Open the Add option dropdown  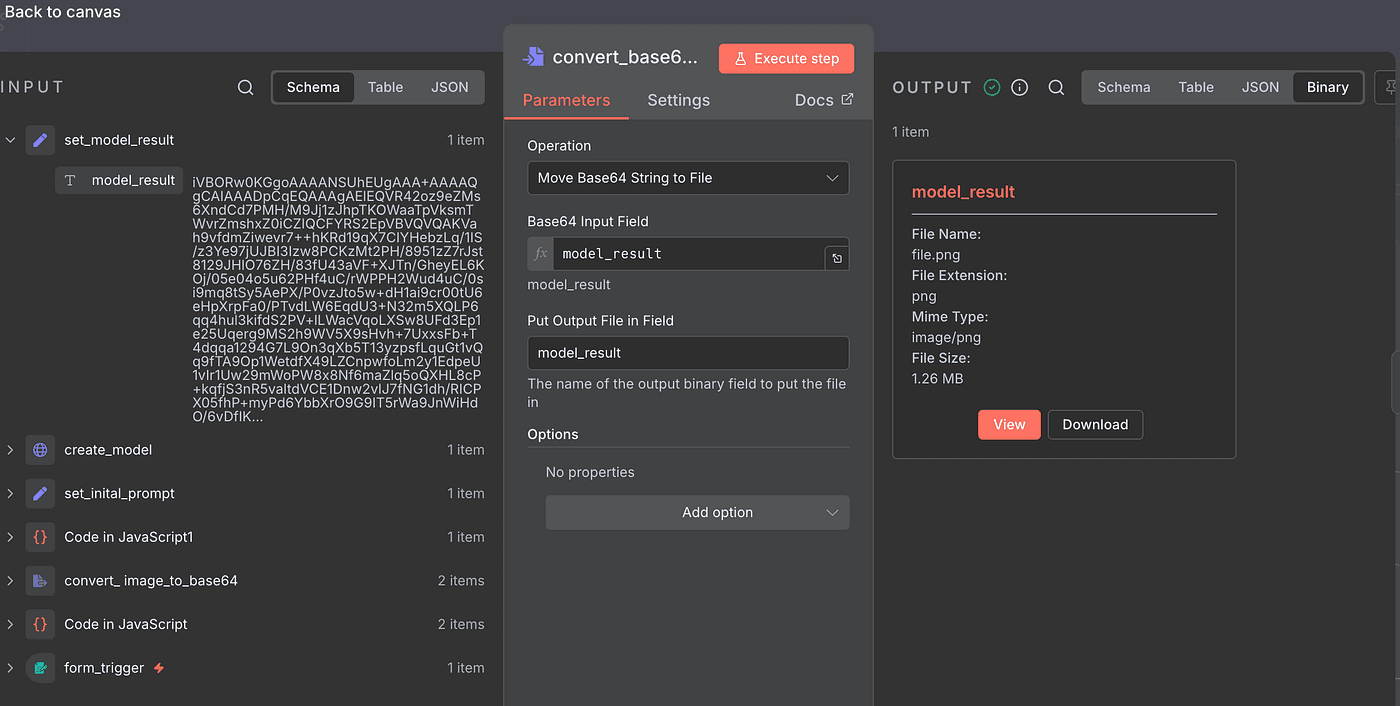pyautogui.click(x=697, y=513)
